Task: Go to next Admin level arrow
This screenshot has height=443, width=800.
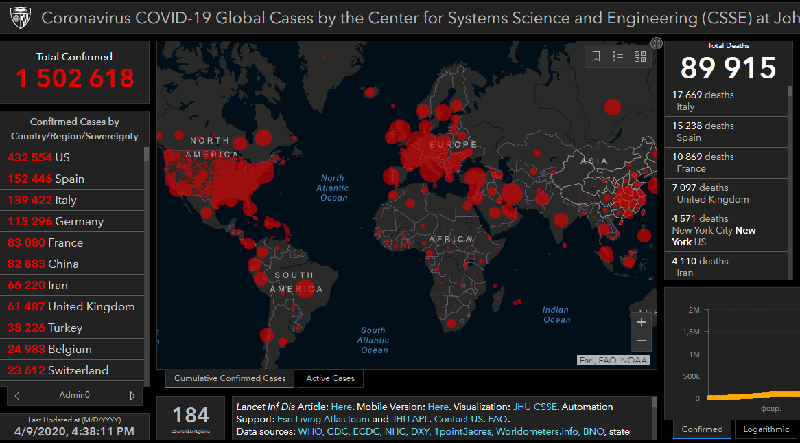Action: click(x=133, y=394)
